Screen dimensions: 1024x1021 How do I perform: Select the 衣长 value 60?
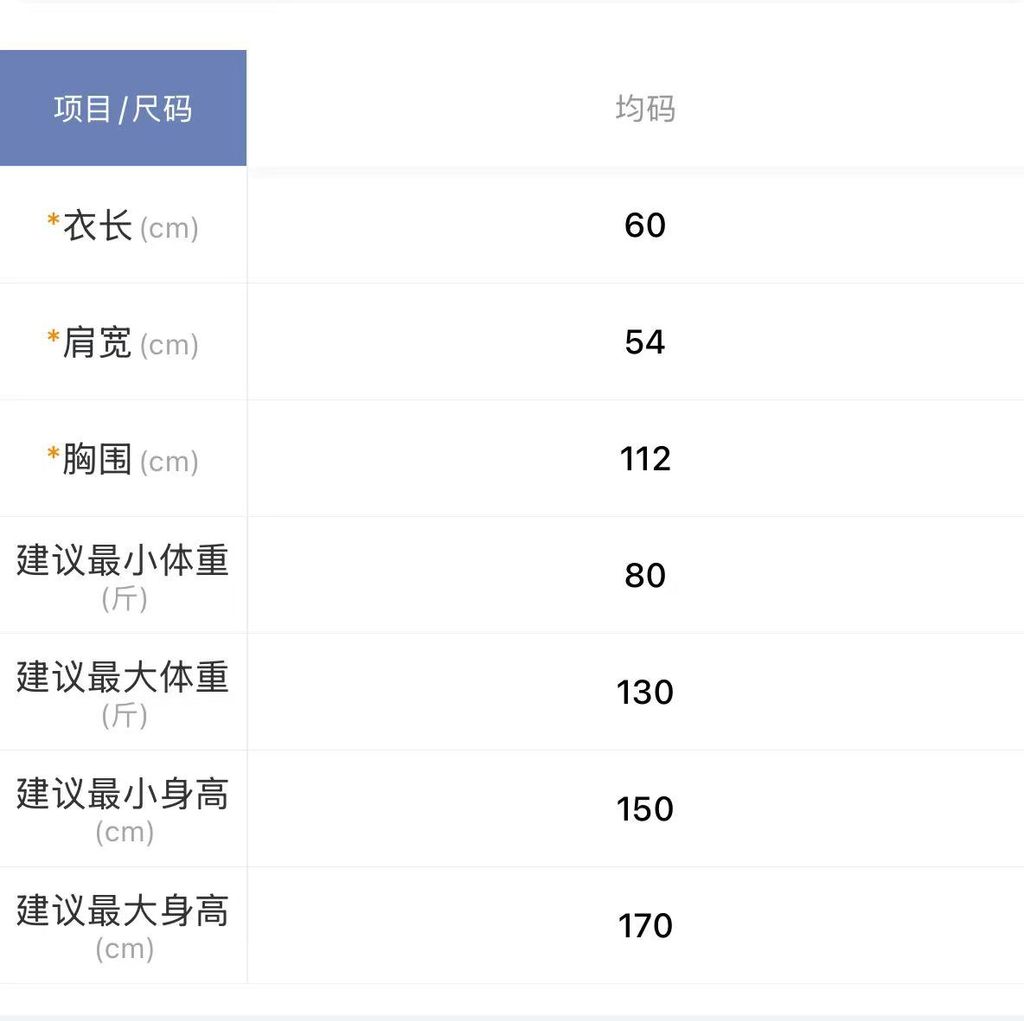(x=645, y=225)
